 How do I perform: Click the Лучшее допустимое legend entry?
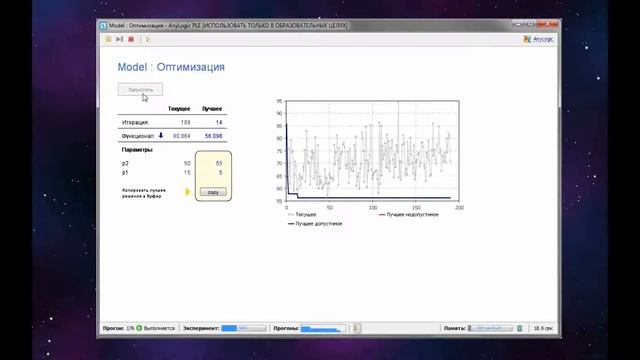click(315, 224)
